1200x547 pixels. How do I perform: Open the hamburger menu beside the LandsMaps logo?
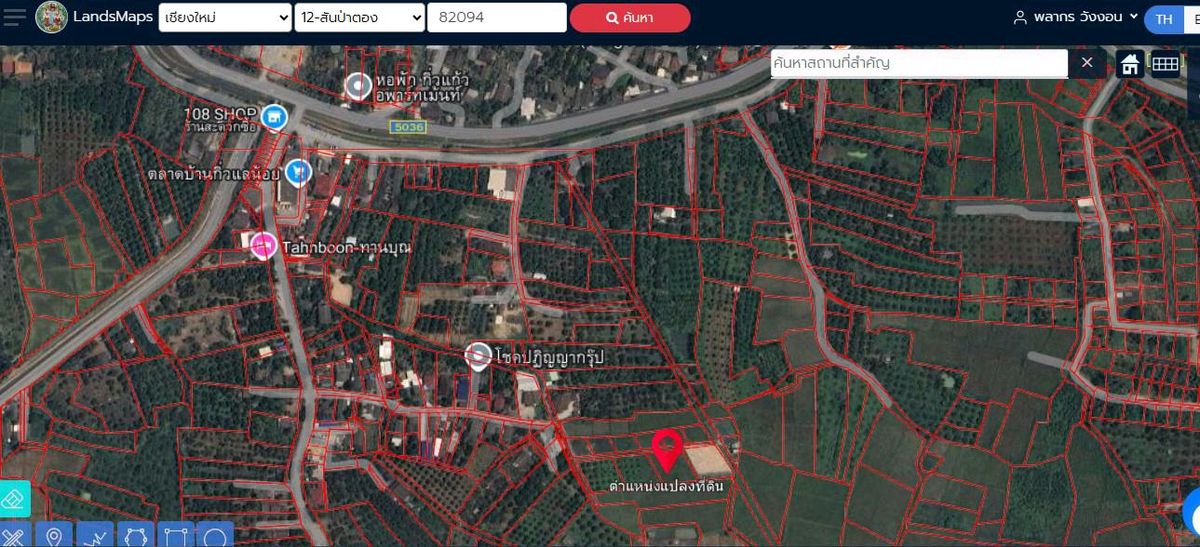tap(15, 17)
